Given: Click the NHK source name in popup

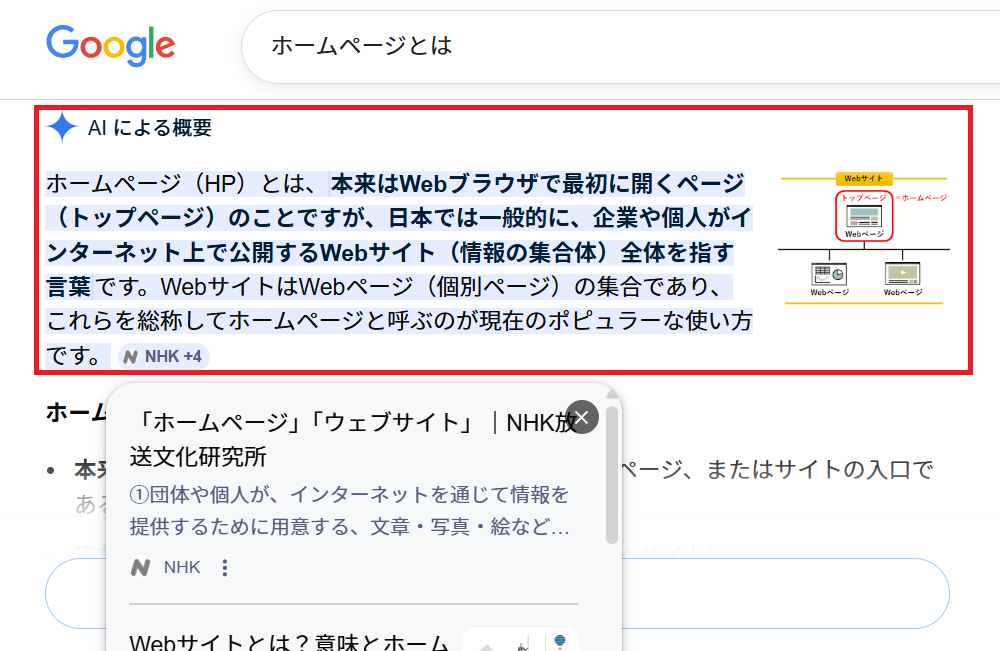Looking at the screenshot, I should pos(182,568).
